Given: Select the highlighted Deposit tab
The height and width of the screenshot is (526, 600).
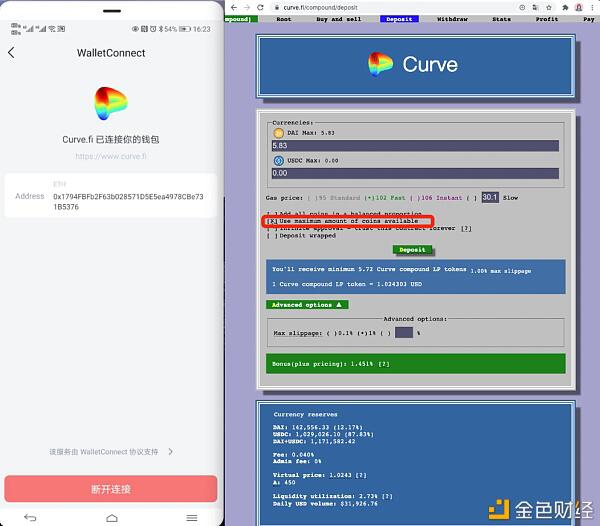Looking at the screenshot, I should point(399,19).
